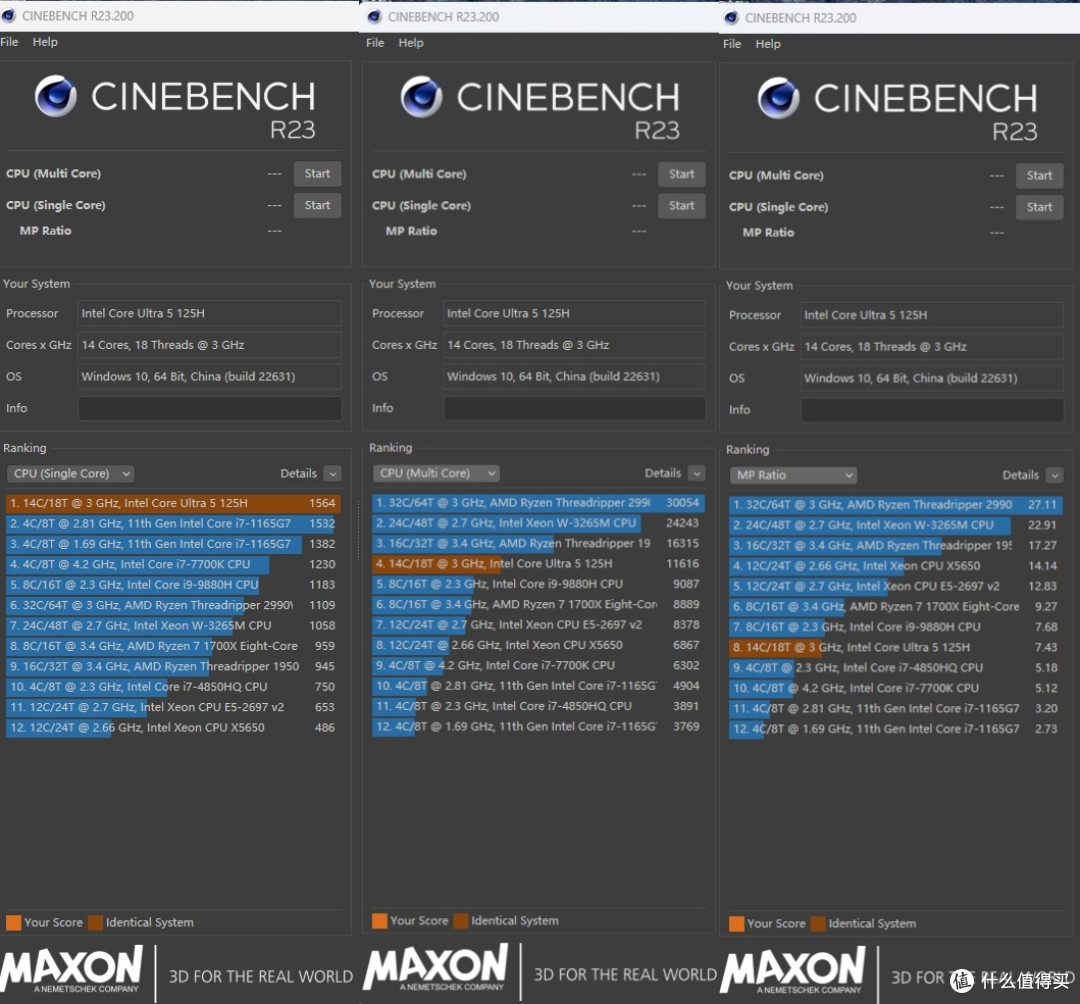Select Core Ultra 5 125H row scoring 11616
The image size is (1080, 1004).
[x=539, y=564]
